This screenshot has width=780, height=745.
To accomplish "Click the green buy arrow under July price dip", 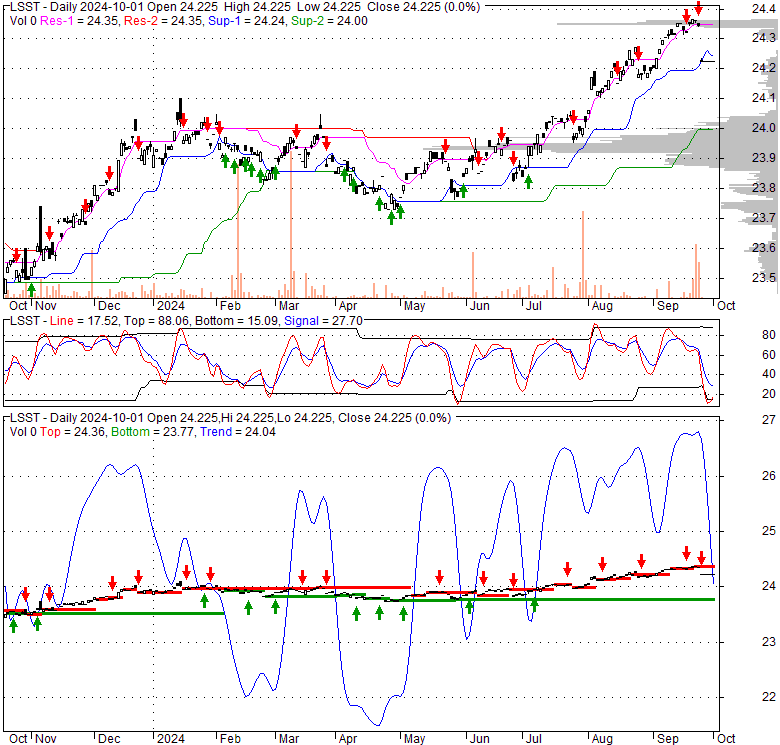I will (x=528, y=181).
